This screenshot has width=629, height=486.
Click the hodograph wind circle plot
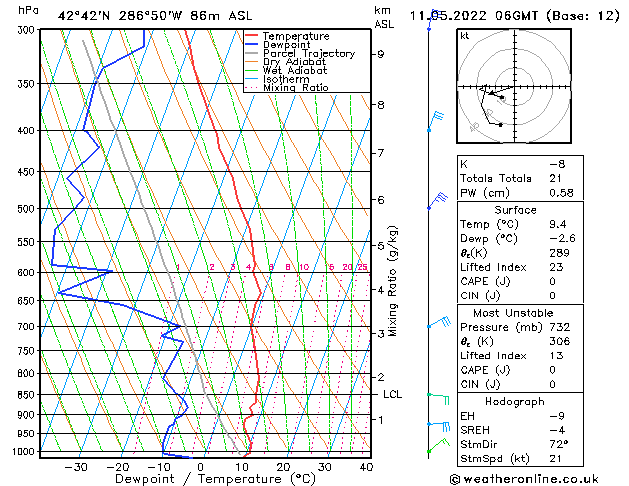tap(514, 86)
